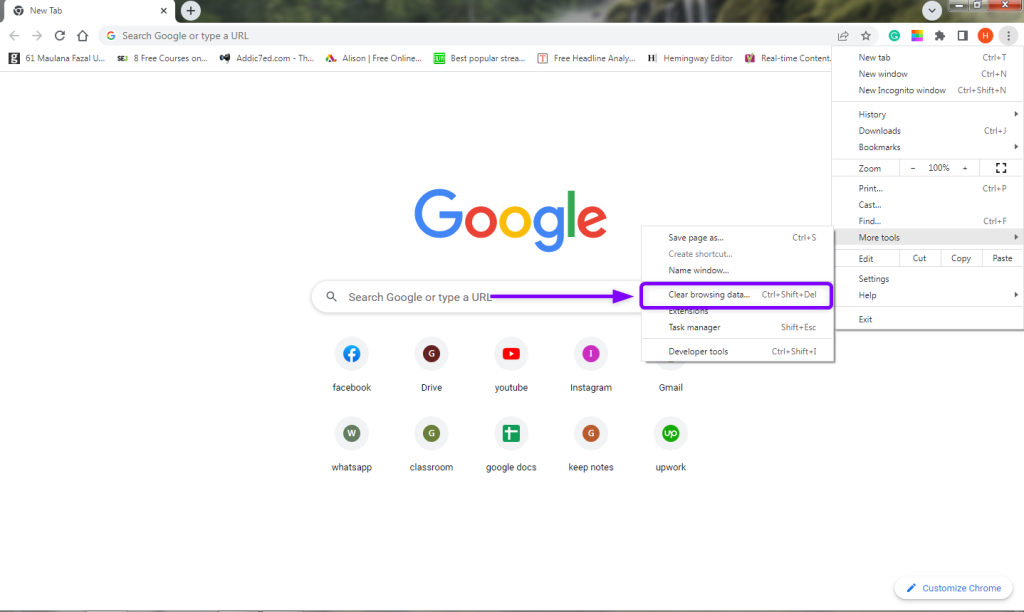Open the Hemingway Editor bookmark
1024x612 pixels.
tap(690, 58)
